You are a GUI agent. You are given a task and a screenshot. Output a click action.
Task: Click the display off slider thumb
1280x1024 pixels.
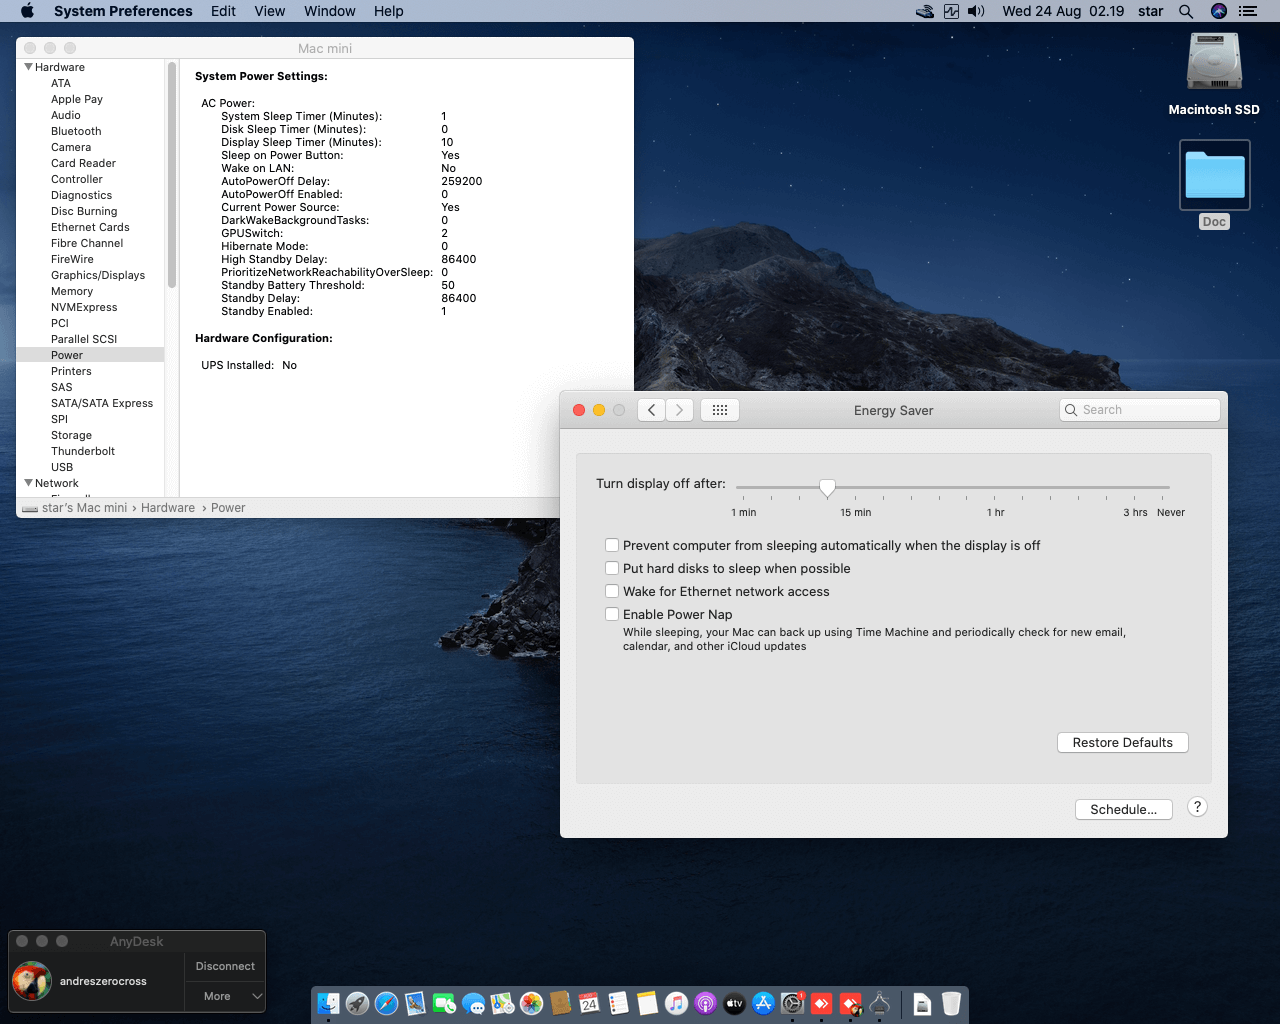click(827, 487)
